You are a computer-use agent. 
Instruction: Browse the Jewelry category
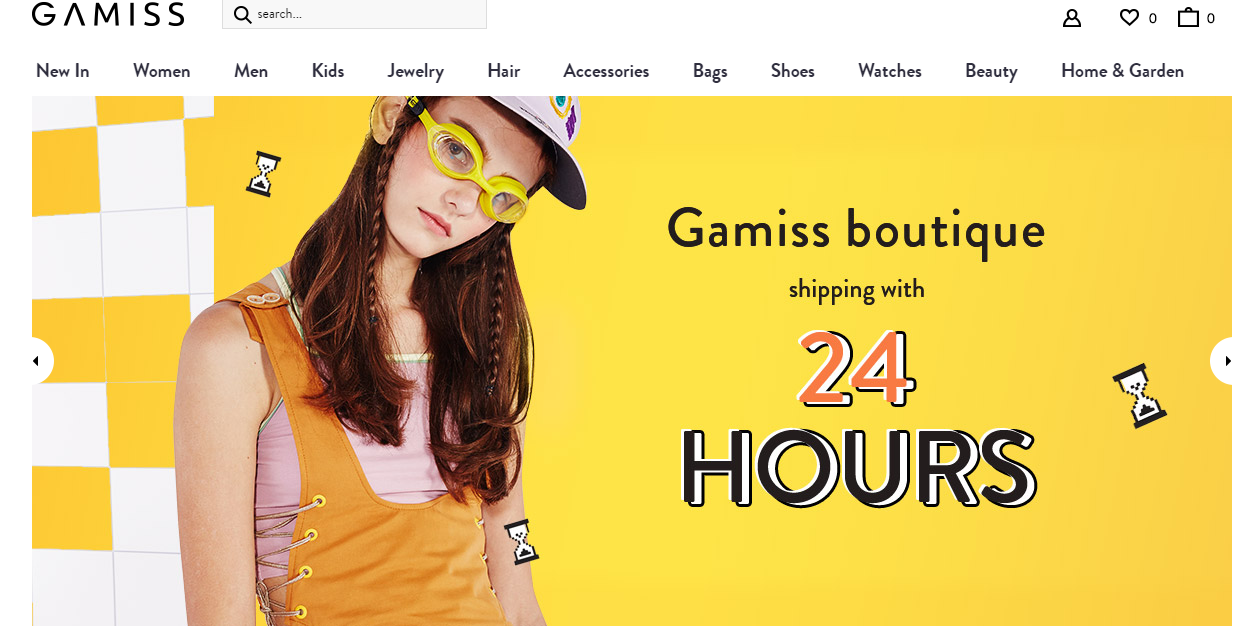(416, 71)
